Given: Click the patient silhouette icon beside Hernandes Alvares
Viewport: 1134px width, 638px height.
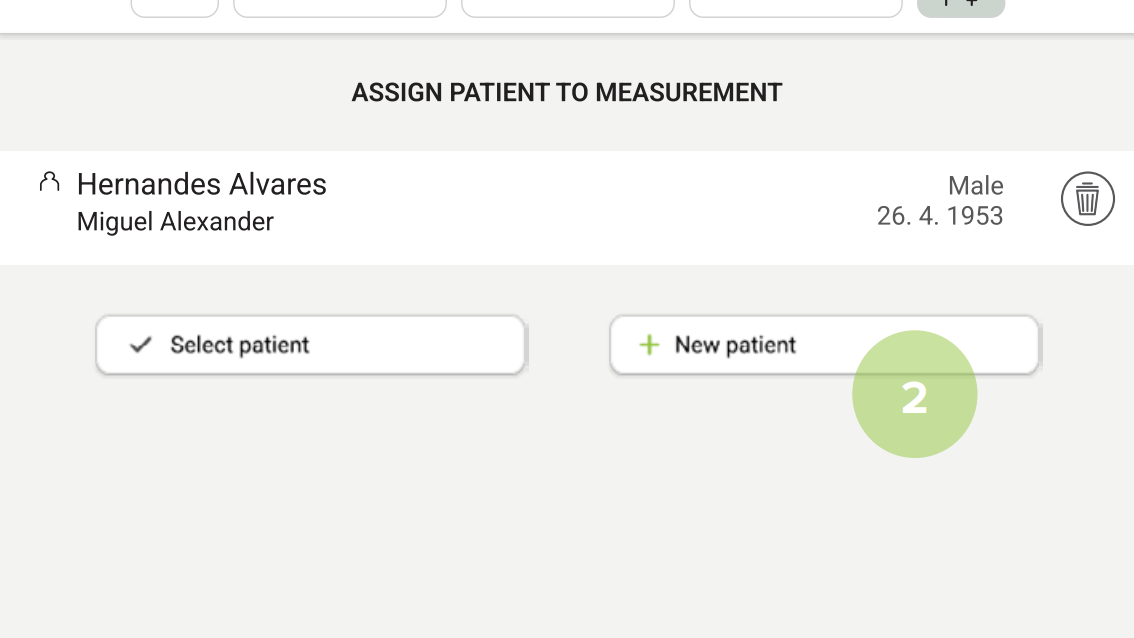Looking at the screenshot, I should point(48,182).
